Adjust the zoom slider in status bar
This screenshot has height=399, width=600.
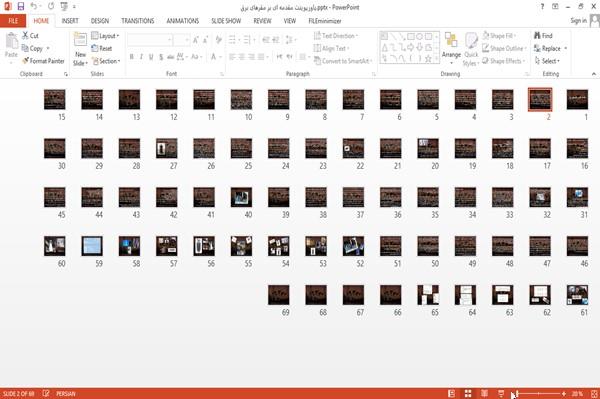538,394
